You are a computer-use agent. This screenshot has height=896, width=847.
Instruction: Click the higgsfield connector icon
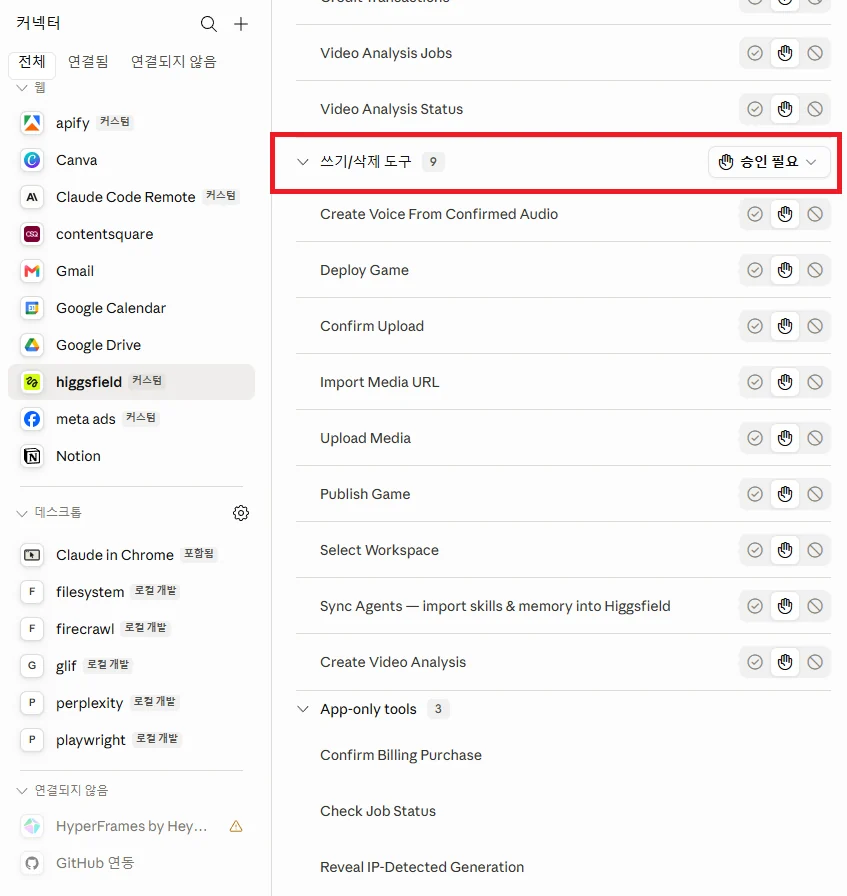[x=32, y=382]
